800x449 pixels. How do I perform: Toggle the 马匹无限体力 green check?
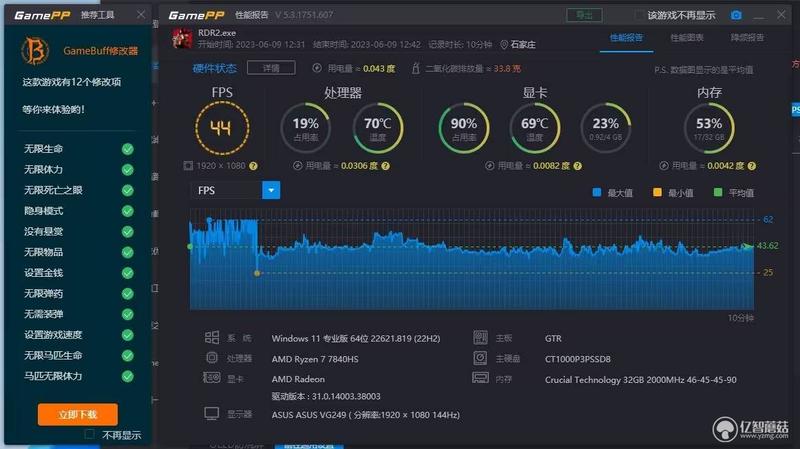tap(128, 376)
